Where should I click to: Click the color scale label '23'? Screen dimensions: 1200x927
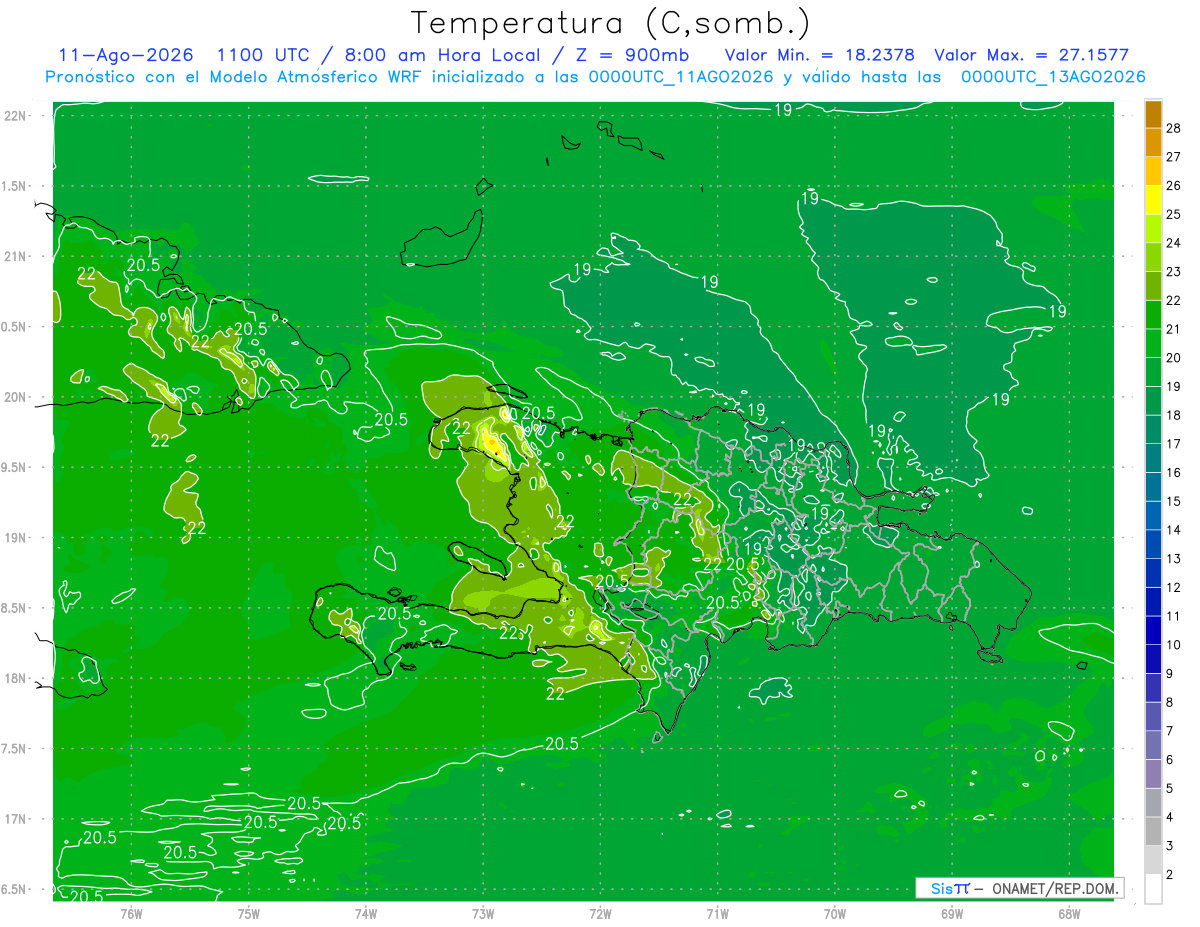[1174, 272]
